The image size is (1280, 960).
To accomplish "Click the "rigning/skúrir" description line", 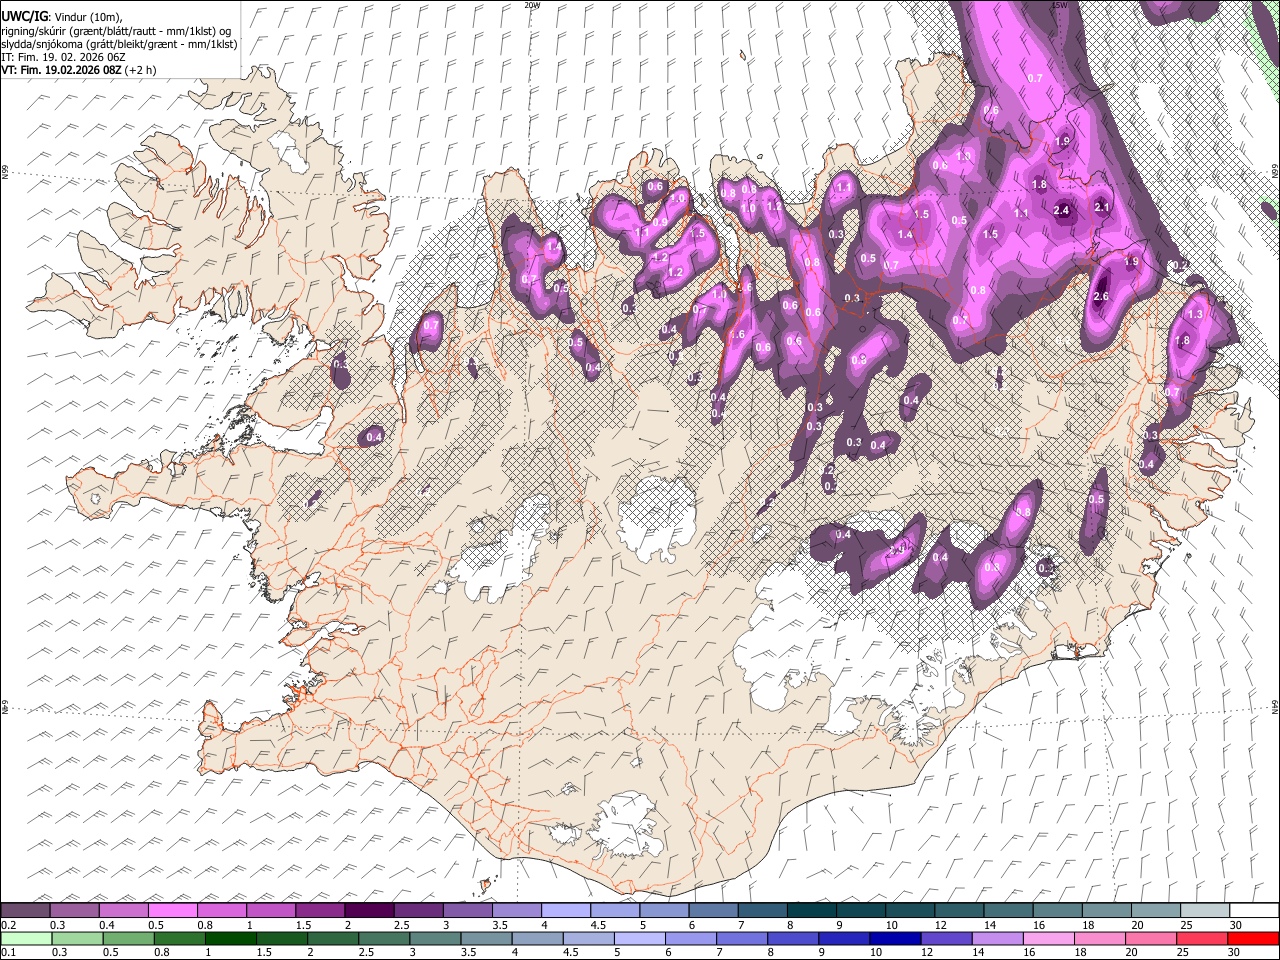I will [118, 31].
